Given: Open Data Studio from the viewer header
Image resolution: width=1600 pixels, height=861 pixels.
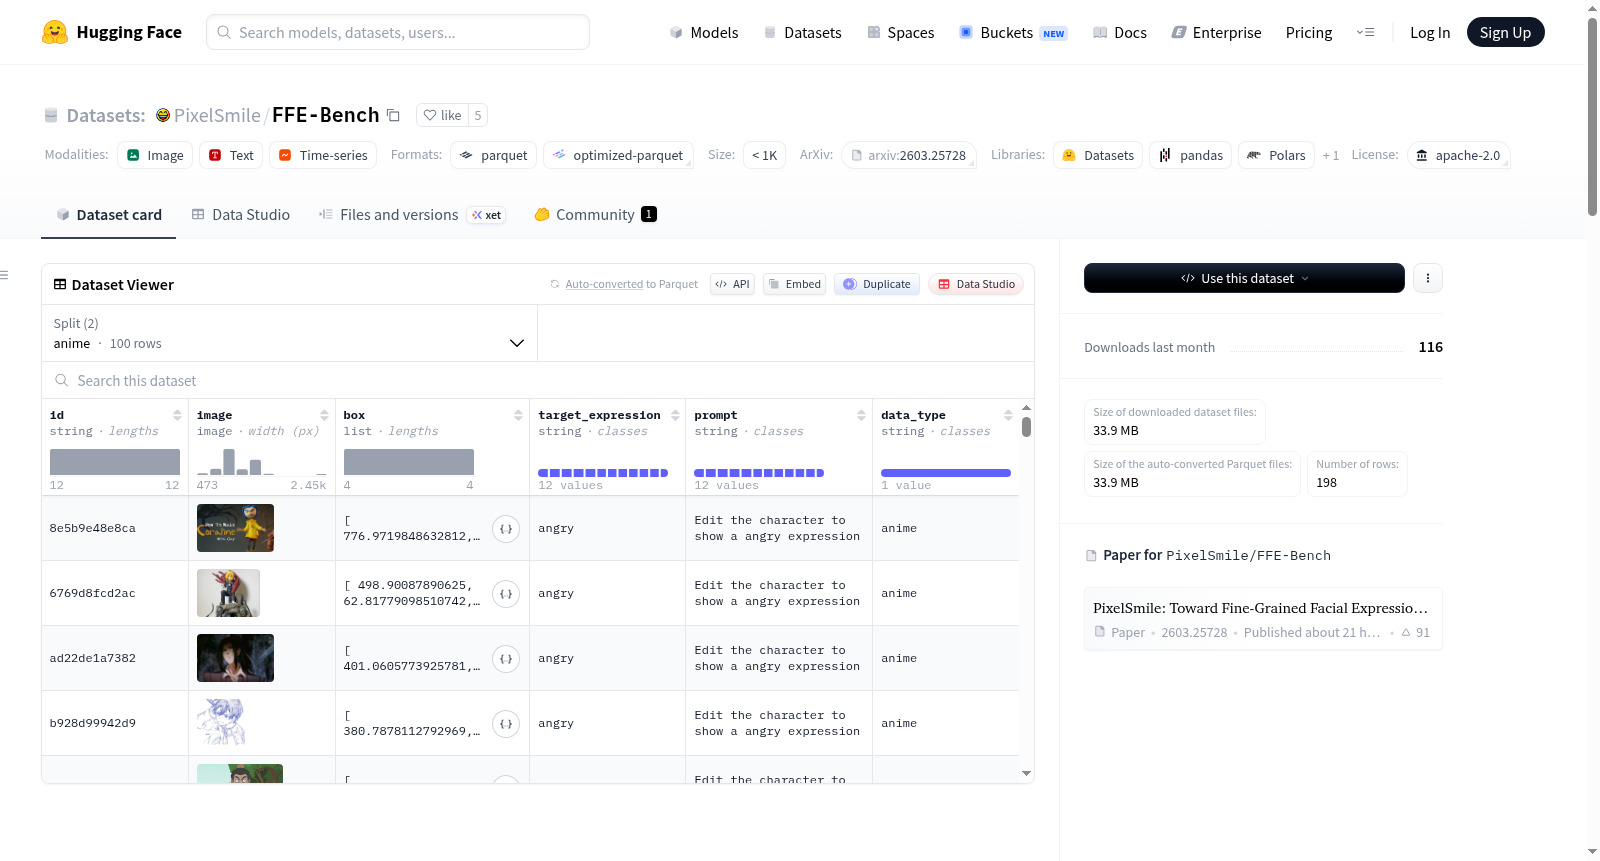Looking at the screenshot, I should [976, 284].
